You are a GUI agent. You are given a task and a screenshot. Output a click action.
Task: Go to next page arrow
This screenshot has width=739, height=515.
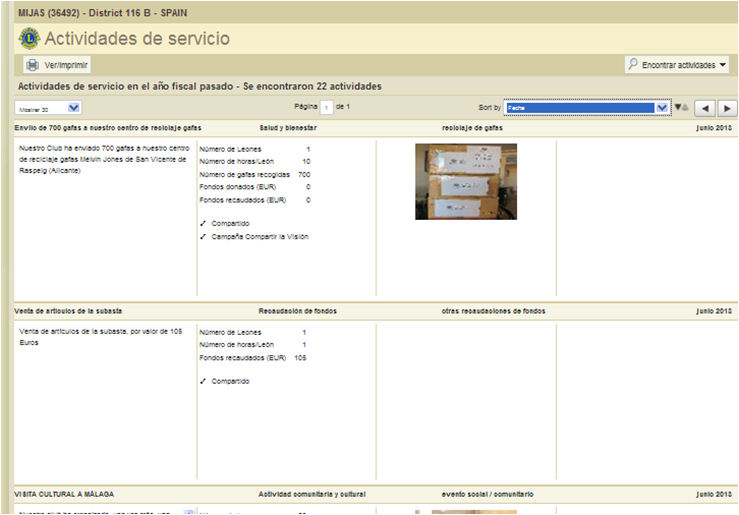point(727,108)
